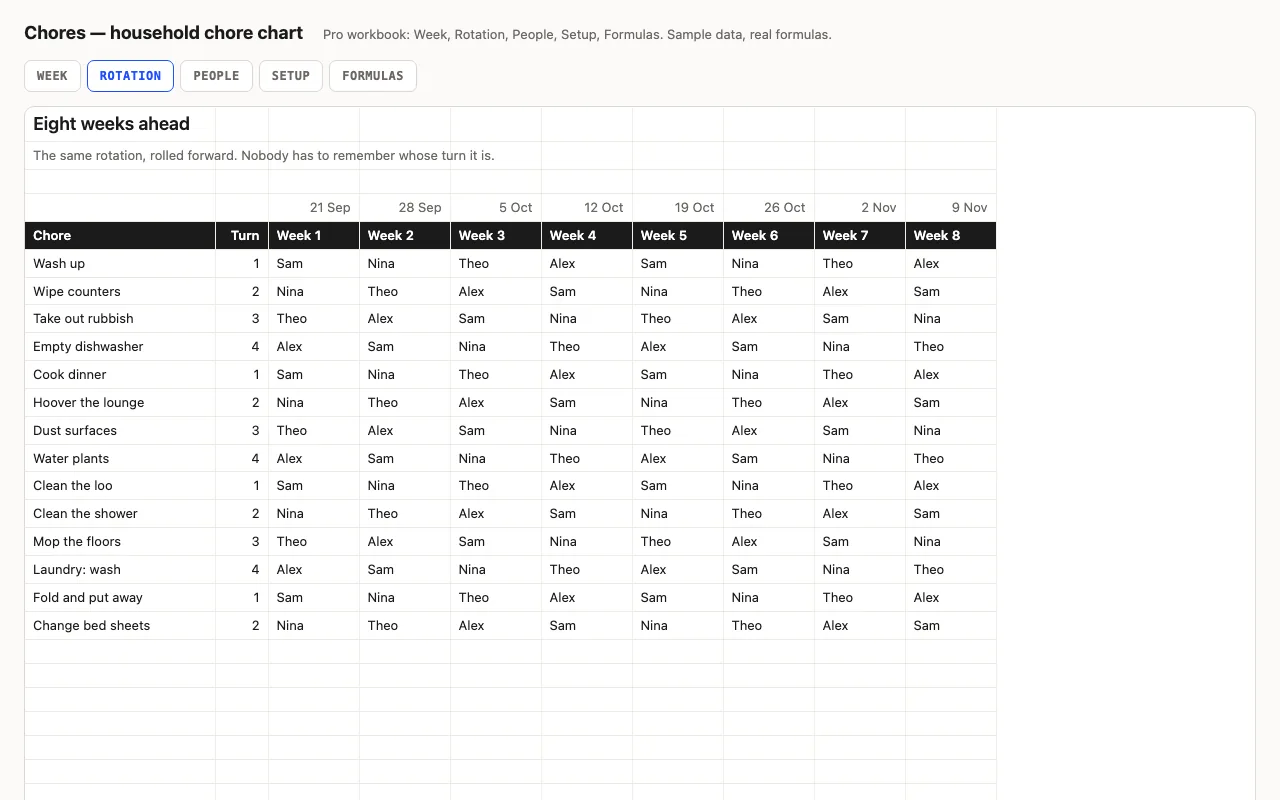Select the 'Clean the loo' chore cell

[x=120, y=486]
